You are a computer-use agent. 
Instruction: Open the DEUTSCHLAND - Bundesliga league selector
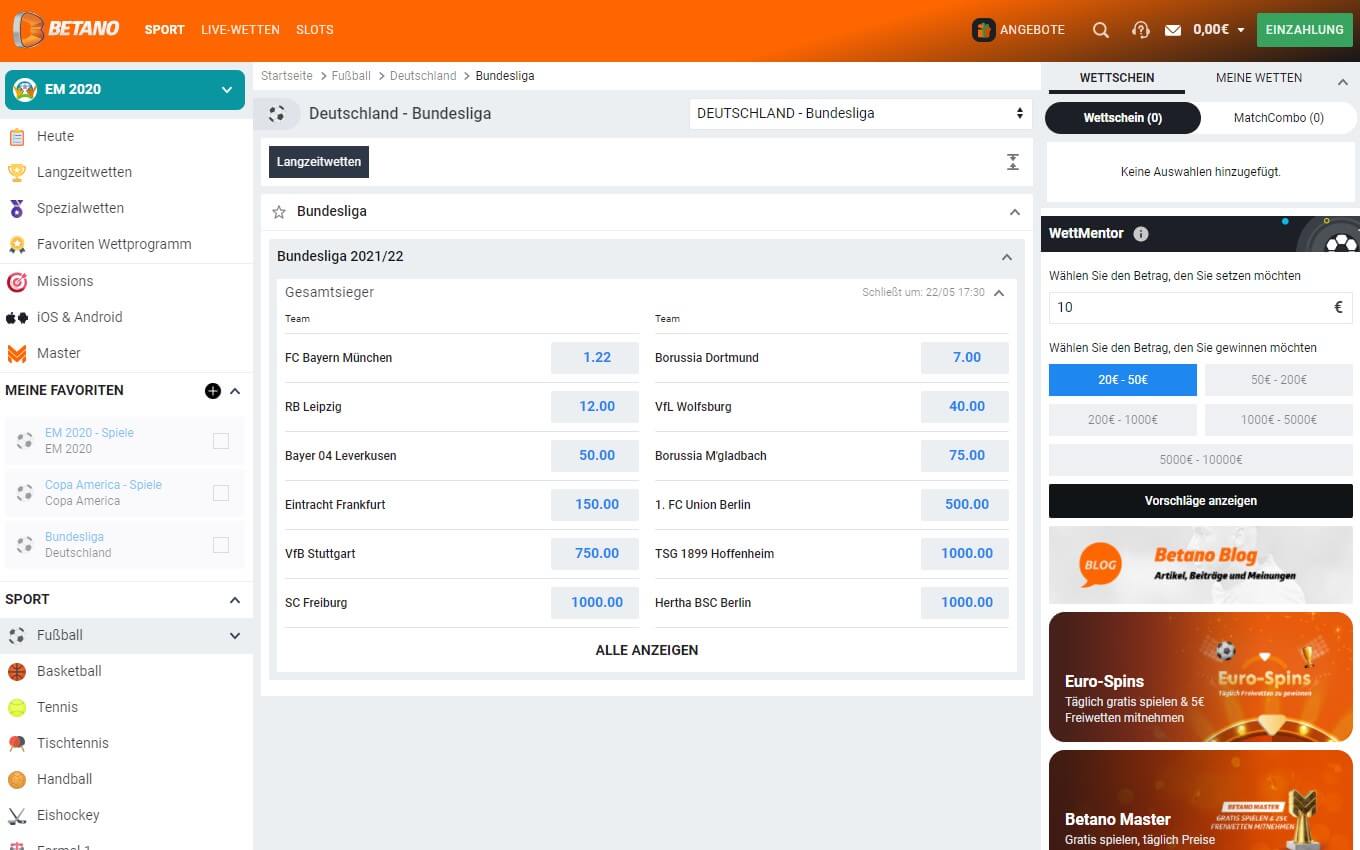[861, 114]
